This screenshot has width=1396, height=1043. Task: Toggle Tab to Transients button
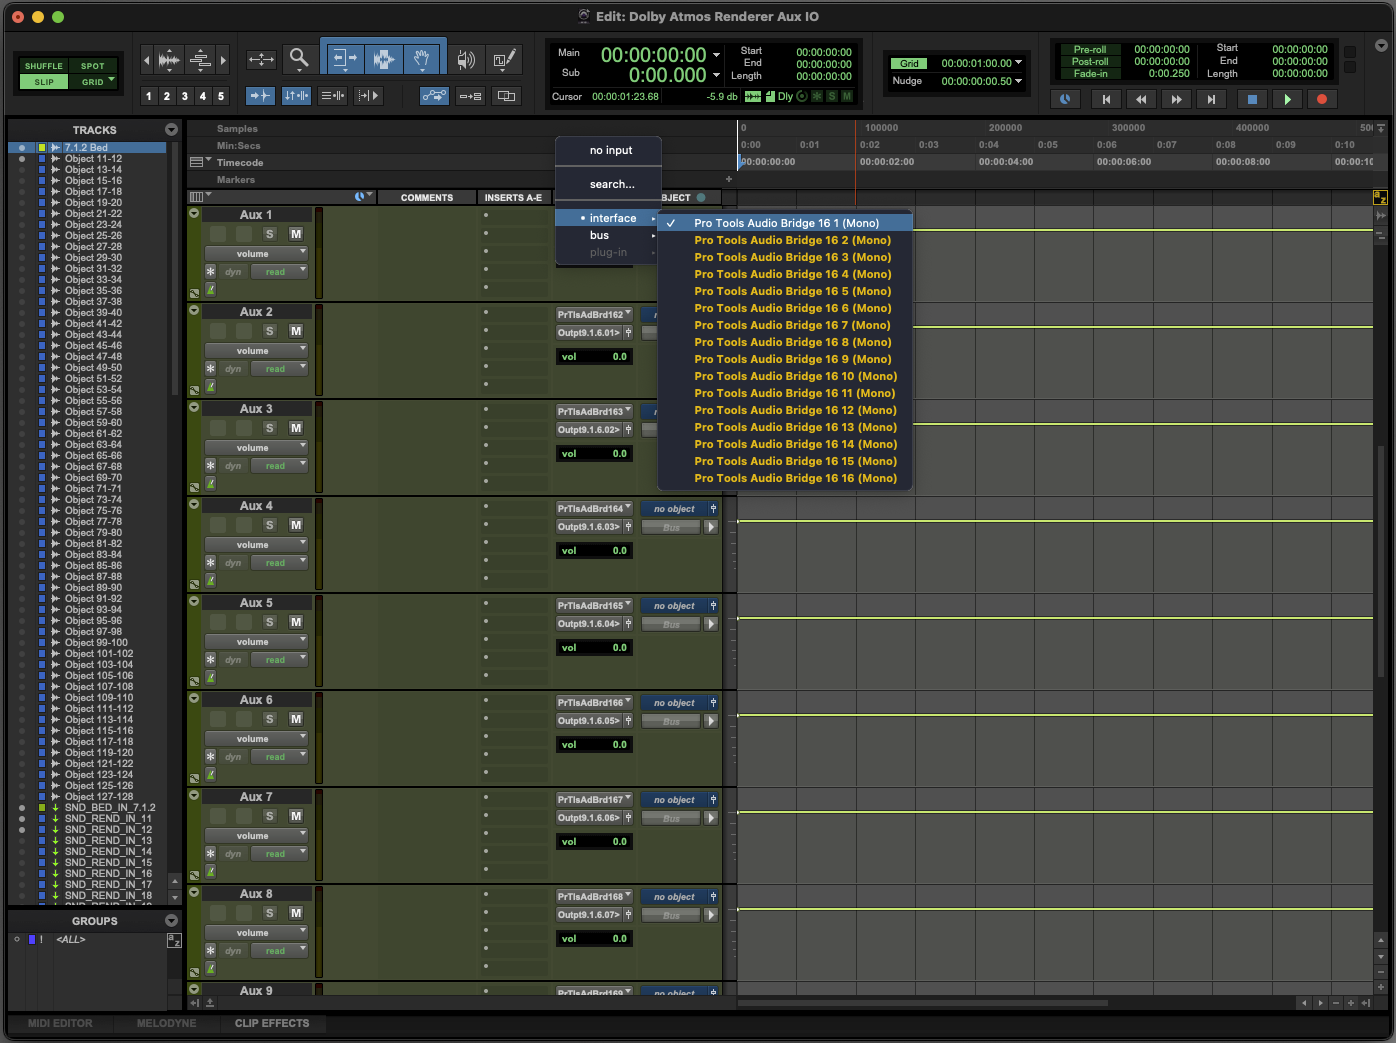pyautogui.click(x=260, y=96)
